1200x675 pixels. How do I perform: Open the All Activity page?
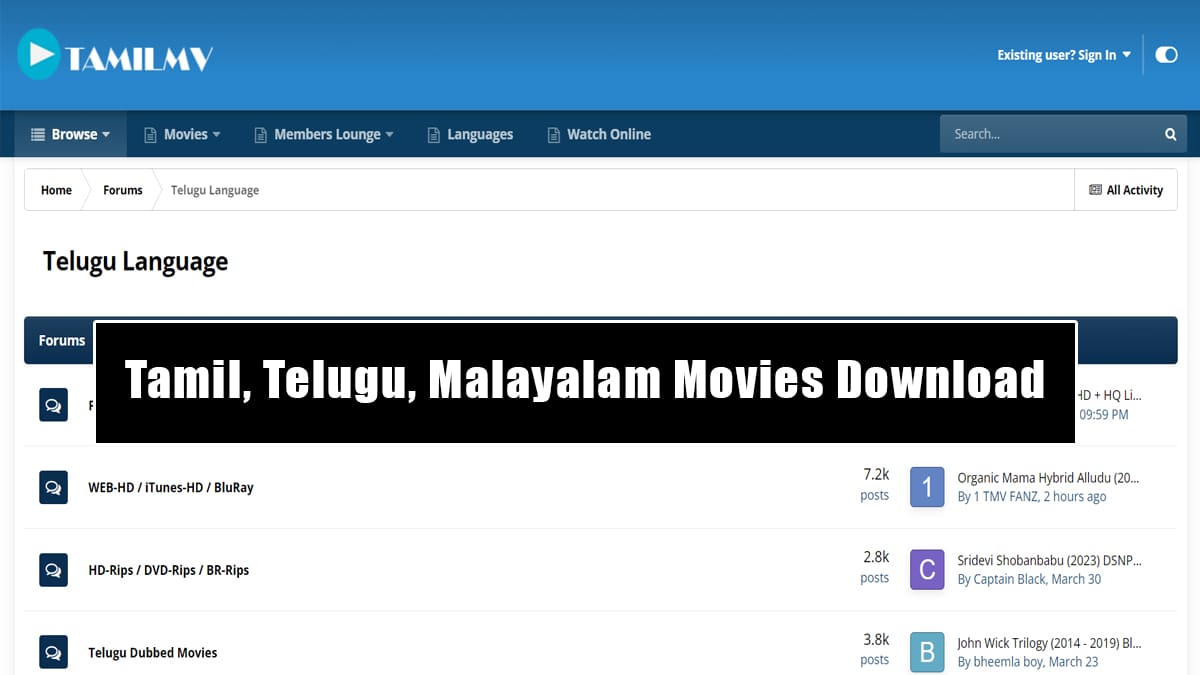coord(1126,190)
